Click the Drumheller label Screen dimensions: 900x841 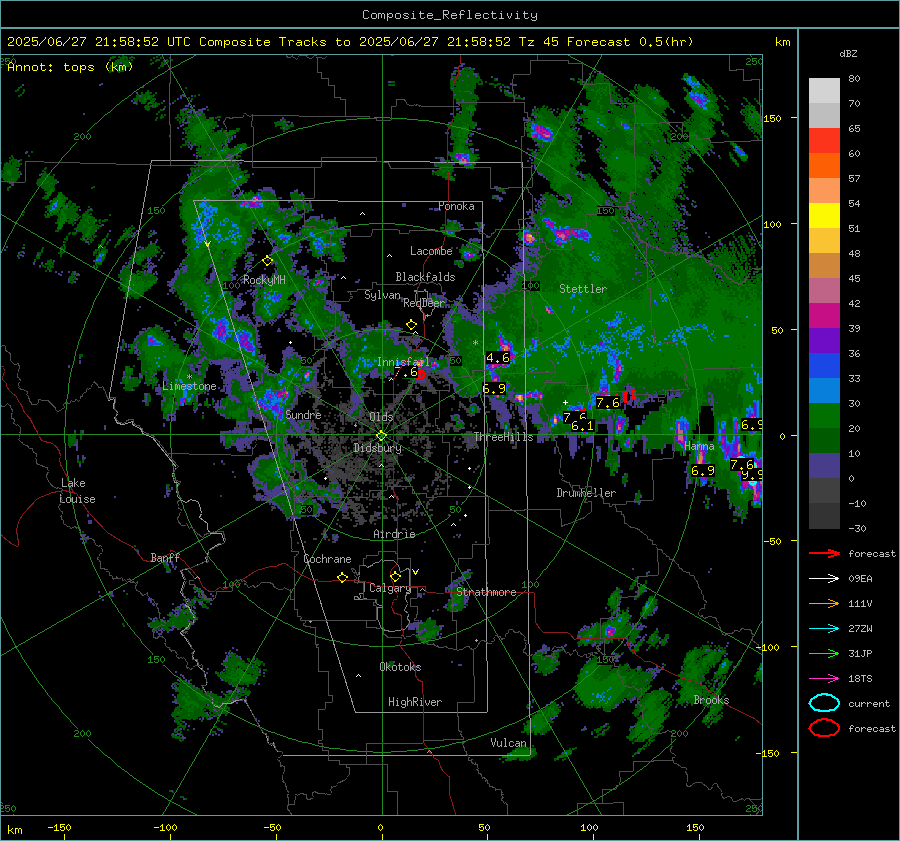coord(586,493)
